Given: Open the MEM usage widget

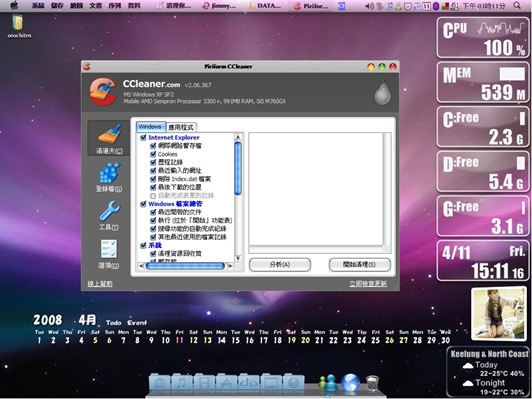Looking at the screenshot, I should (483, 82).
